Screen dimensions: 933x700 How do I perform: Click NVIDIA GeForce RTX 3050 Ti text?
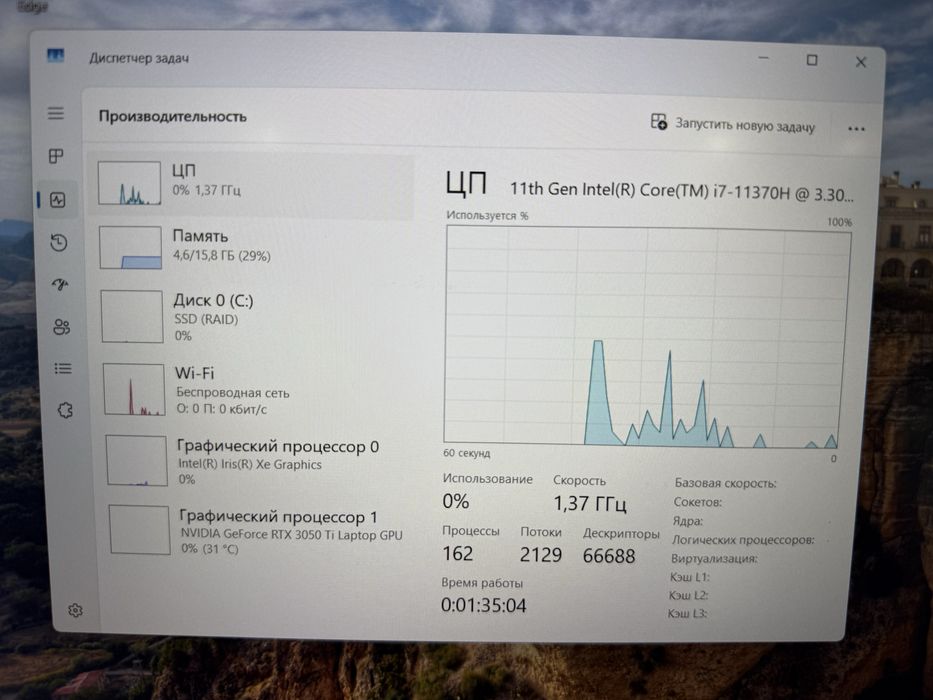[292, 534]
